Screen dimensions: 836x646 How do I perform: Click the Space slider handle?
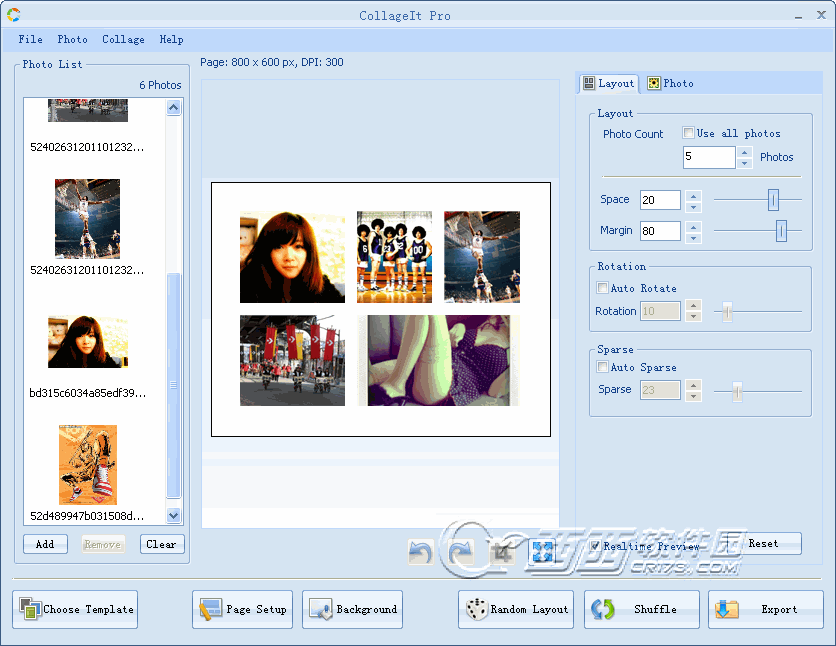coord(773,200)
